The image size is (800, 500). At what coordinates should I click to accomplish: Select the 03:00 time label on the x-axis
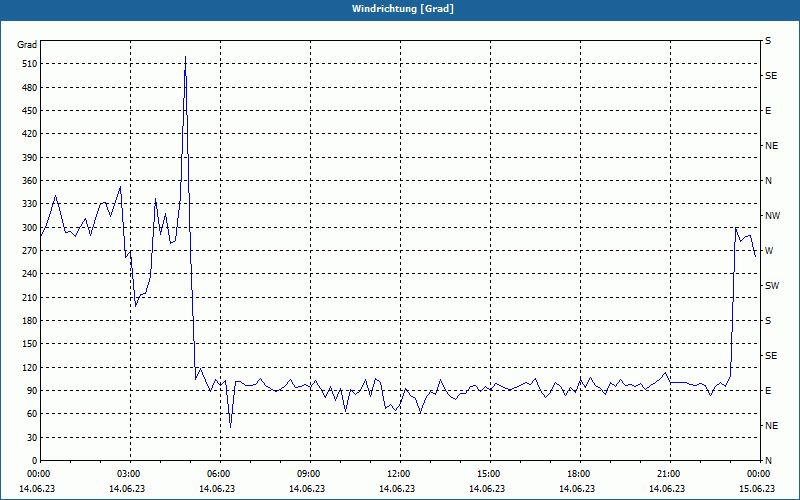(x=129, y=474)
